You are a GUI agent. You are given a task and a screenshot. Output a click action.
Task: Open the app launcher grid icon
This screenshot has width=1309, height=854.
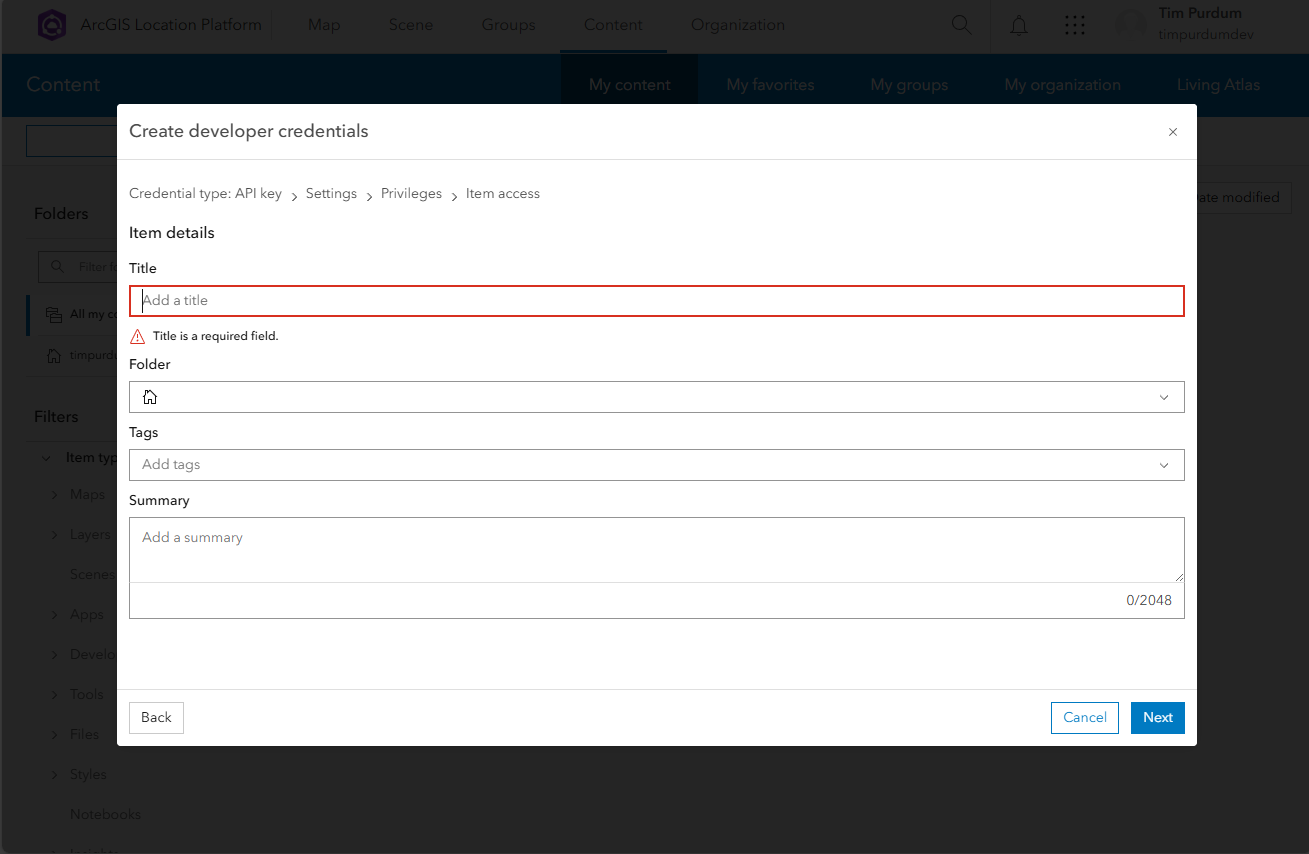tap(1075, 25)
